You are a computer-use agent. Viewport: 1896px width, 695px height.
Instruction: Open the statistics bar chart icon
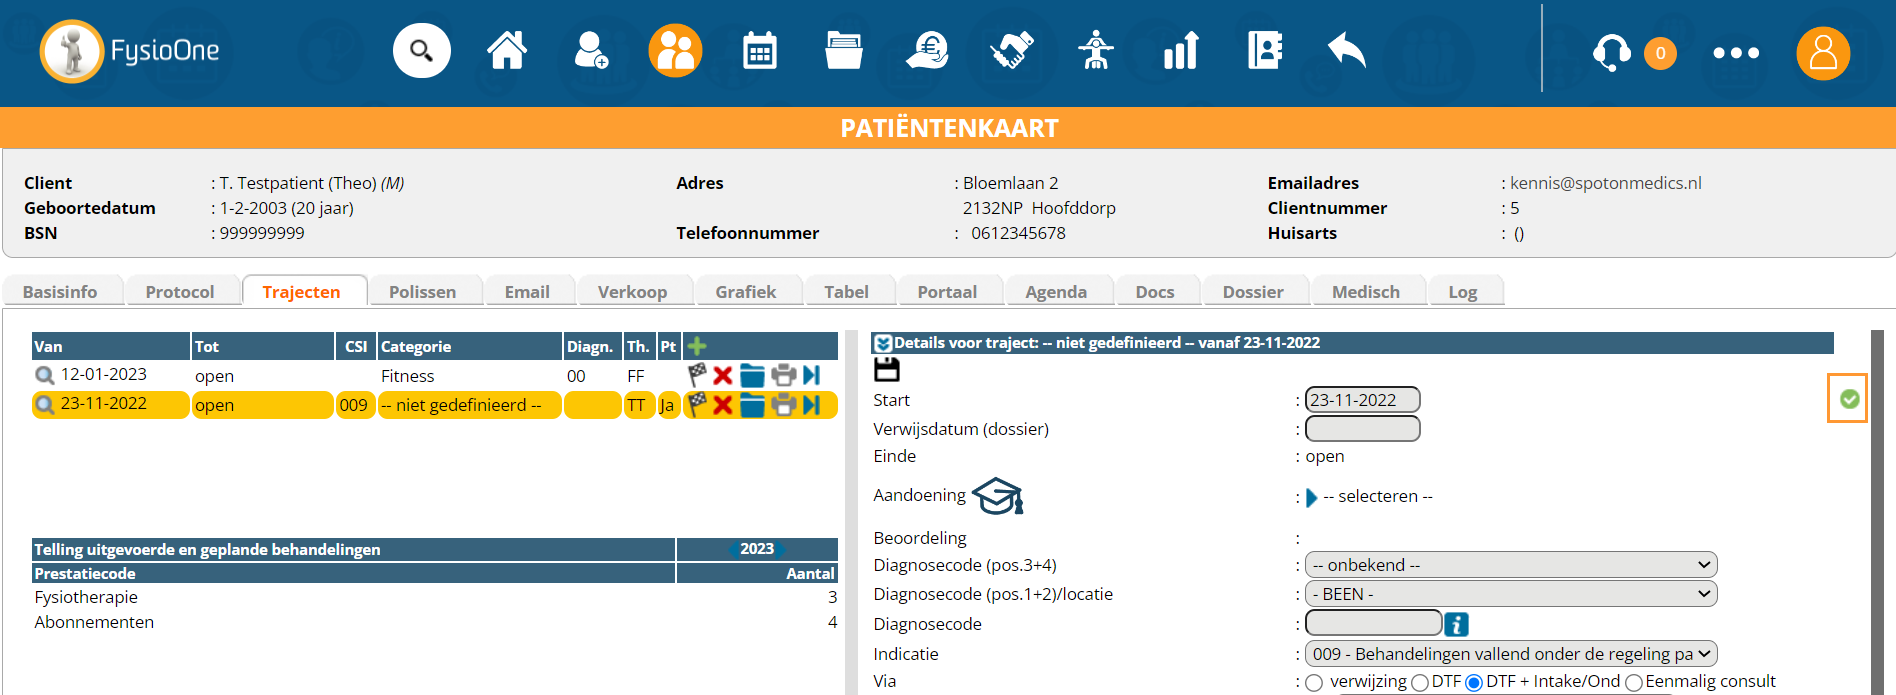tap(1180, 51)
